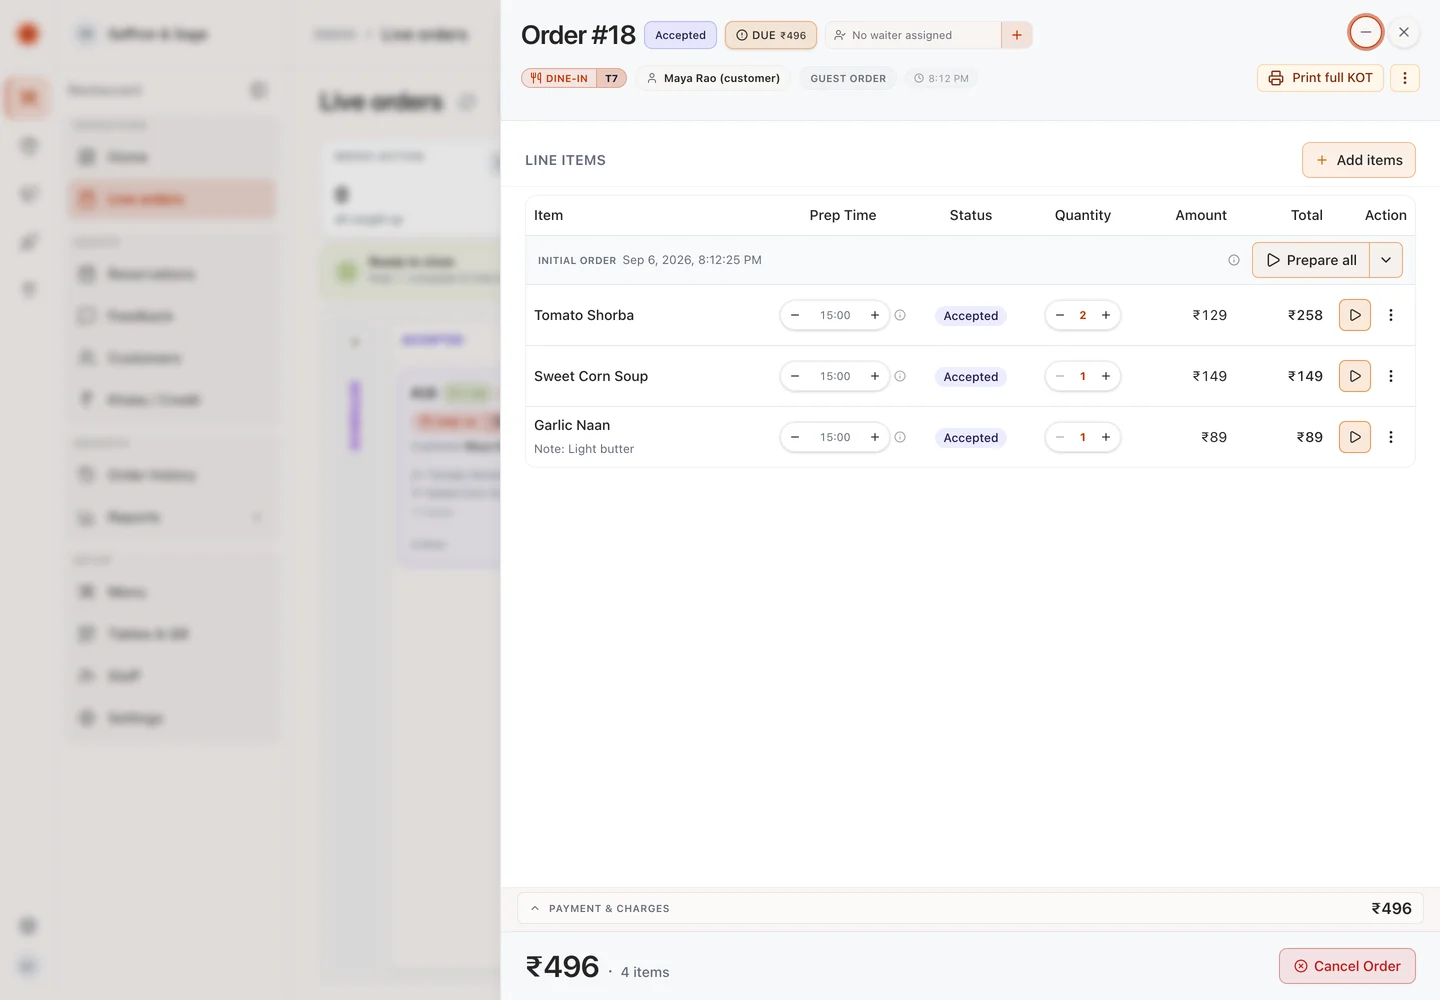
Task: Open the order options three-dot menu
Action: [1404, 78]
